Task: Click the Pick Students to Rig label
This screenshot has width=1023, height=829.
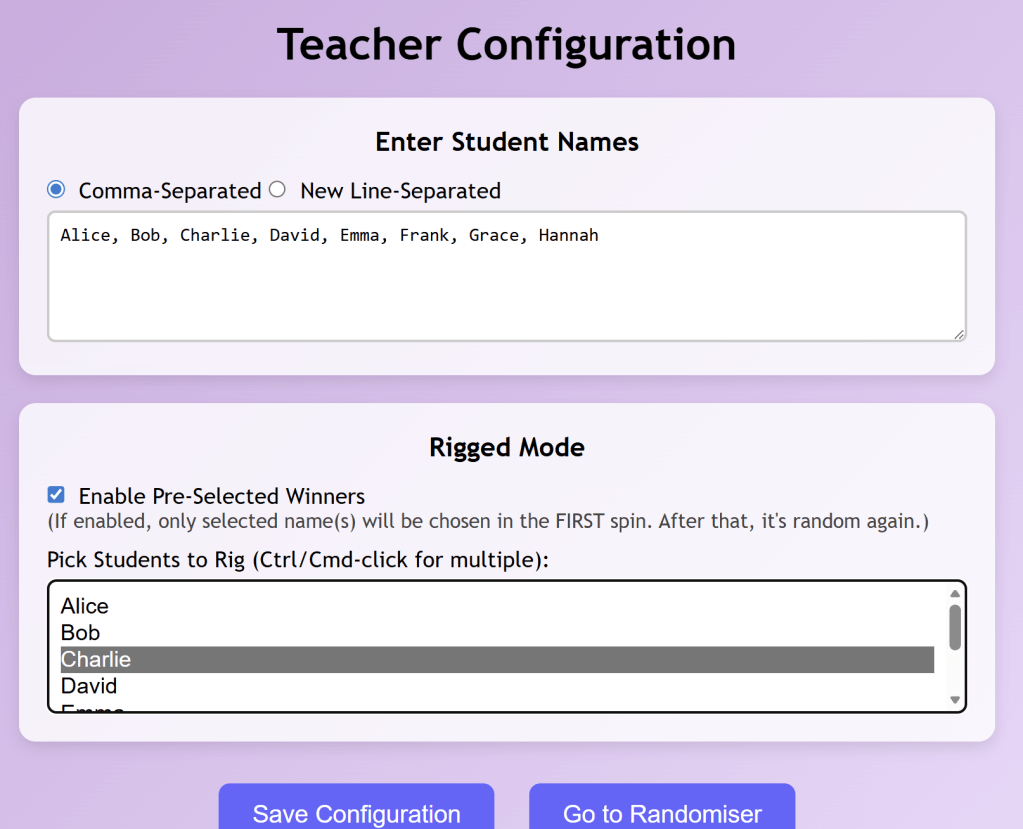Action: coord(297,560)
